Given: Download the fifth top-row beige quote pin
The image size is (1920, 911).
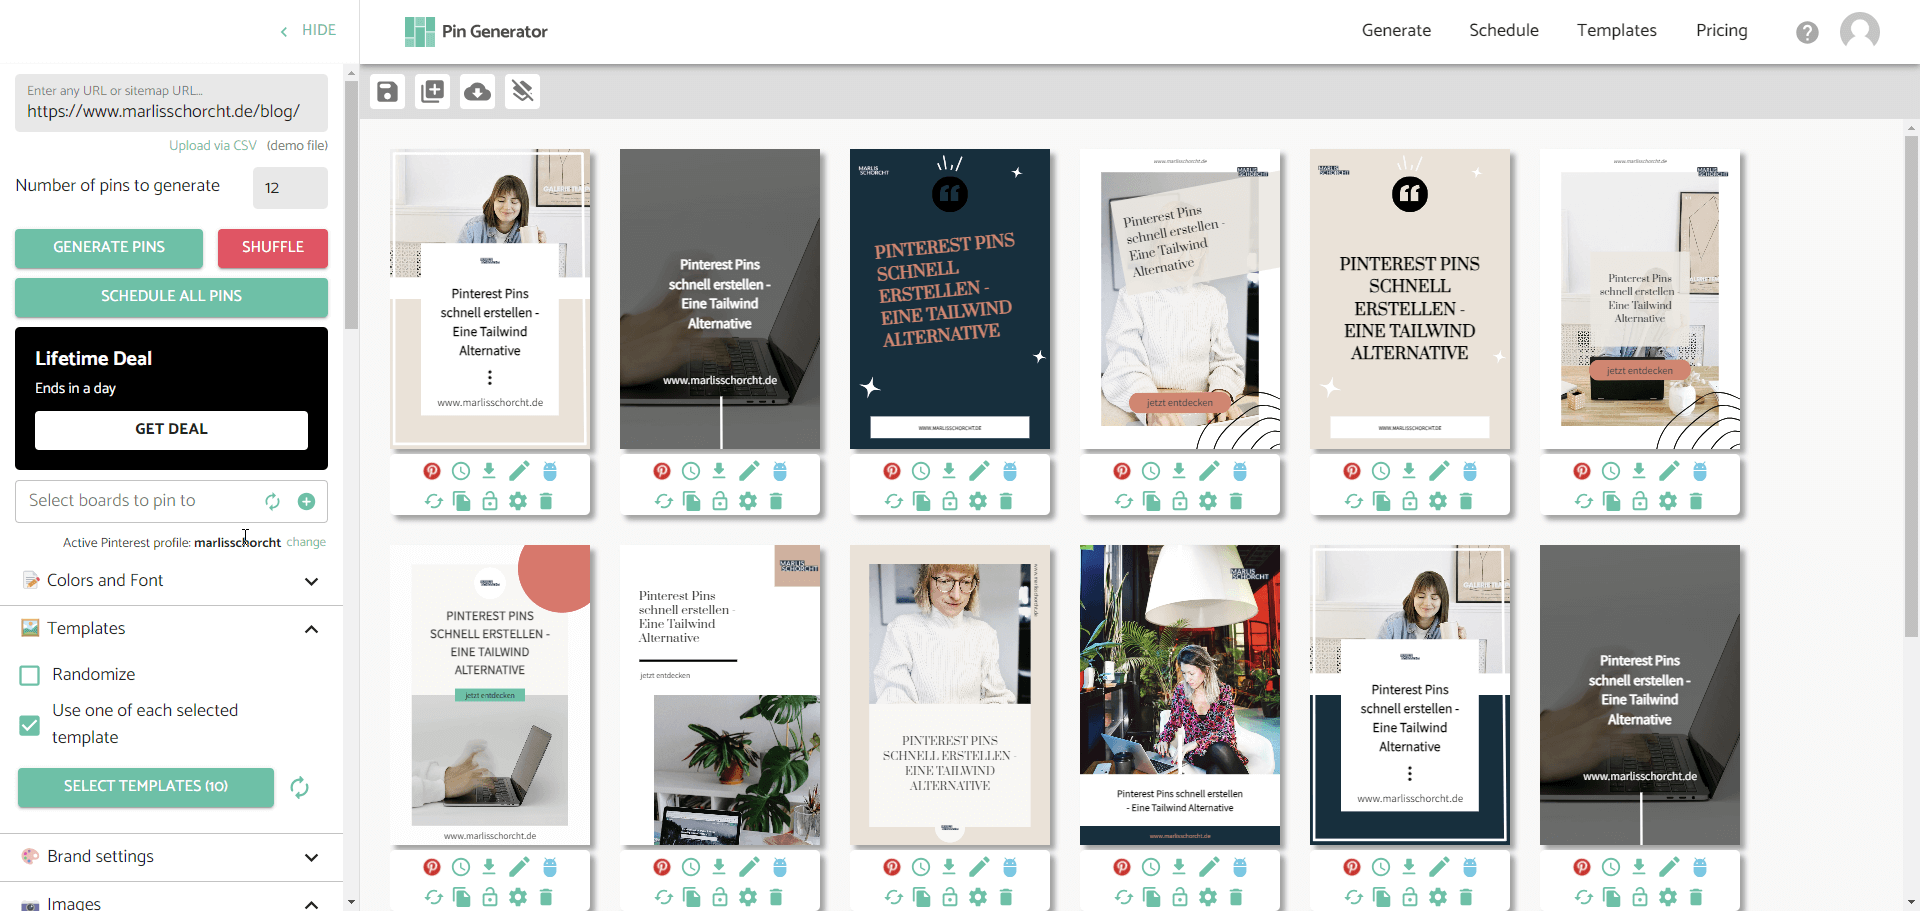Looking at the screenshot, I should (x=1409, y=471).
